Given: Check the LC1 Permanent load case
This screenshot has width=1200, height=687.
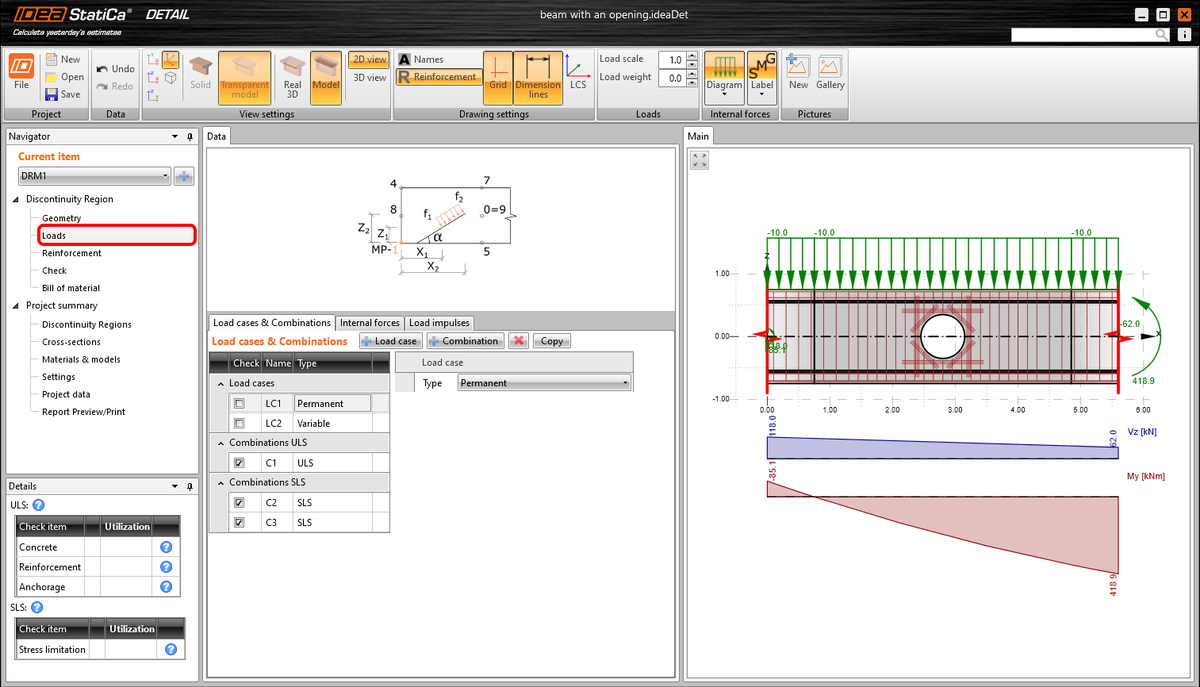Looking at the screenshot, I should (239, 403).
